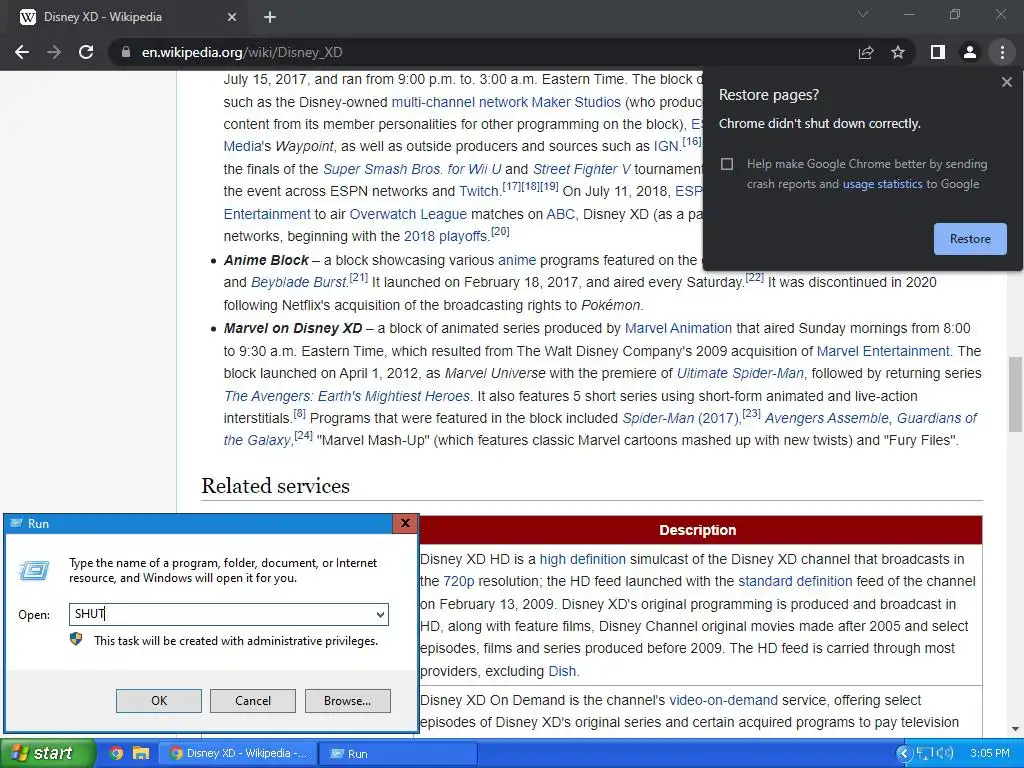The image size is (1024, 768).
Task: Open the Chrome side panel icon
Action: coord(938,52)
